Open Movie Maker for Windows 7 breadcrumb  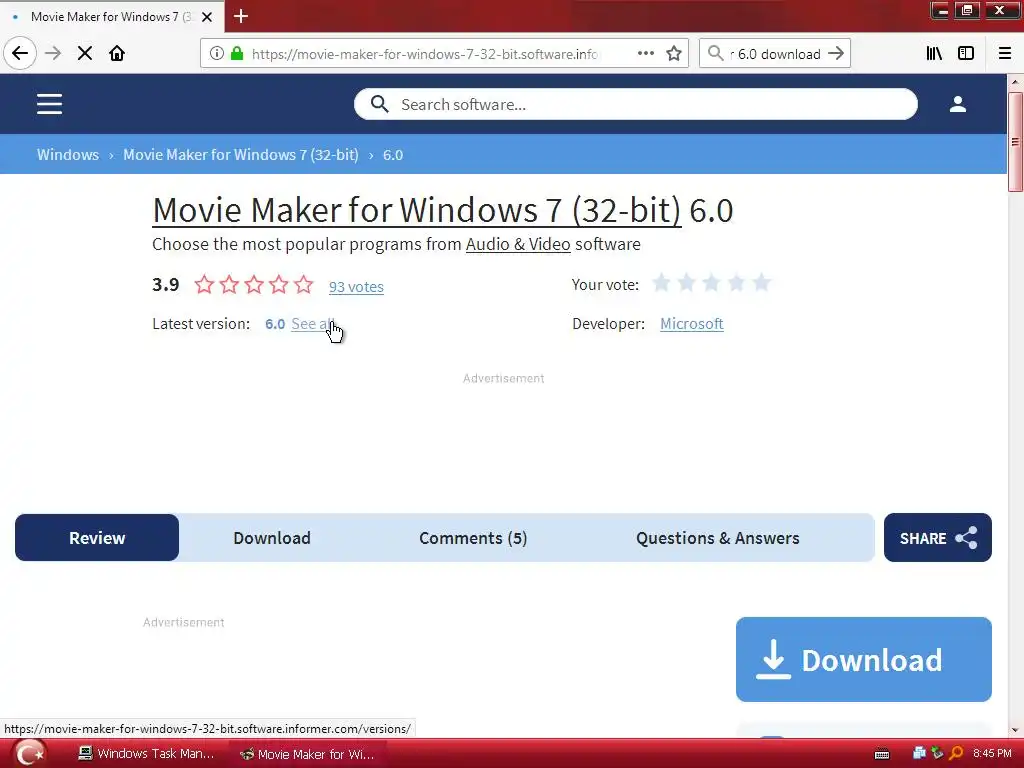point(241,155)
